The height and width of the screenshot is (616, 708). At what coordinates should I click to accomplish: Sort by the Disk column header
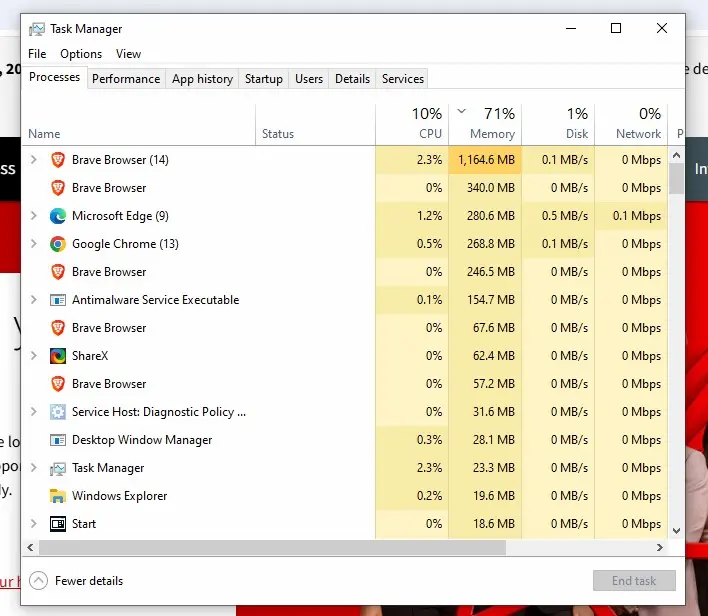(x=558, y=125)
